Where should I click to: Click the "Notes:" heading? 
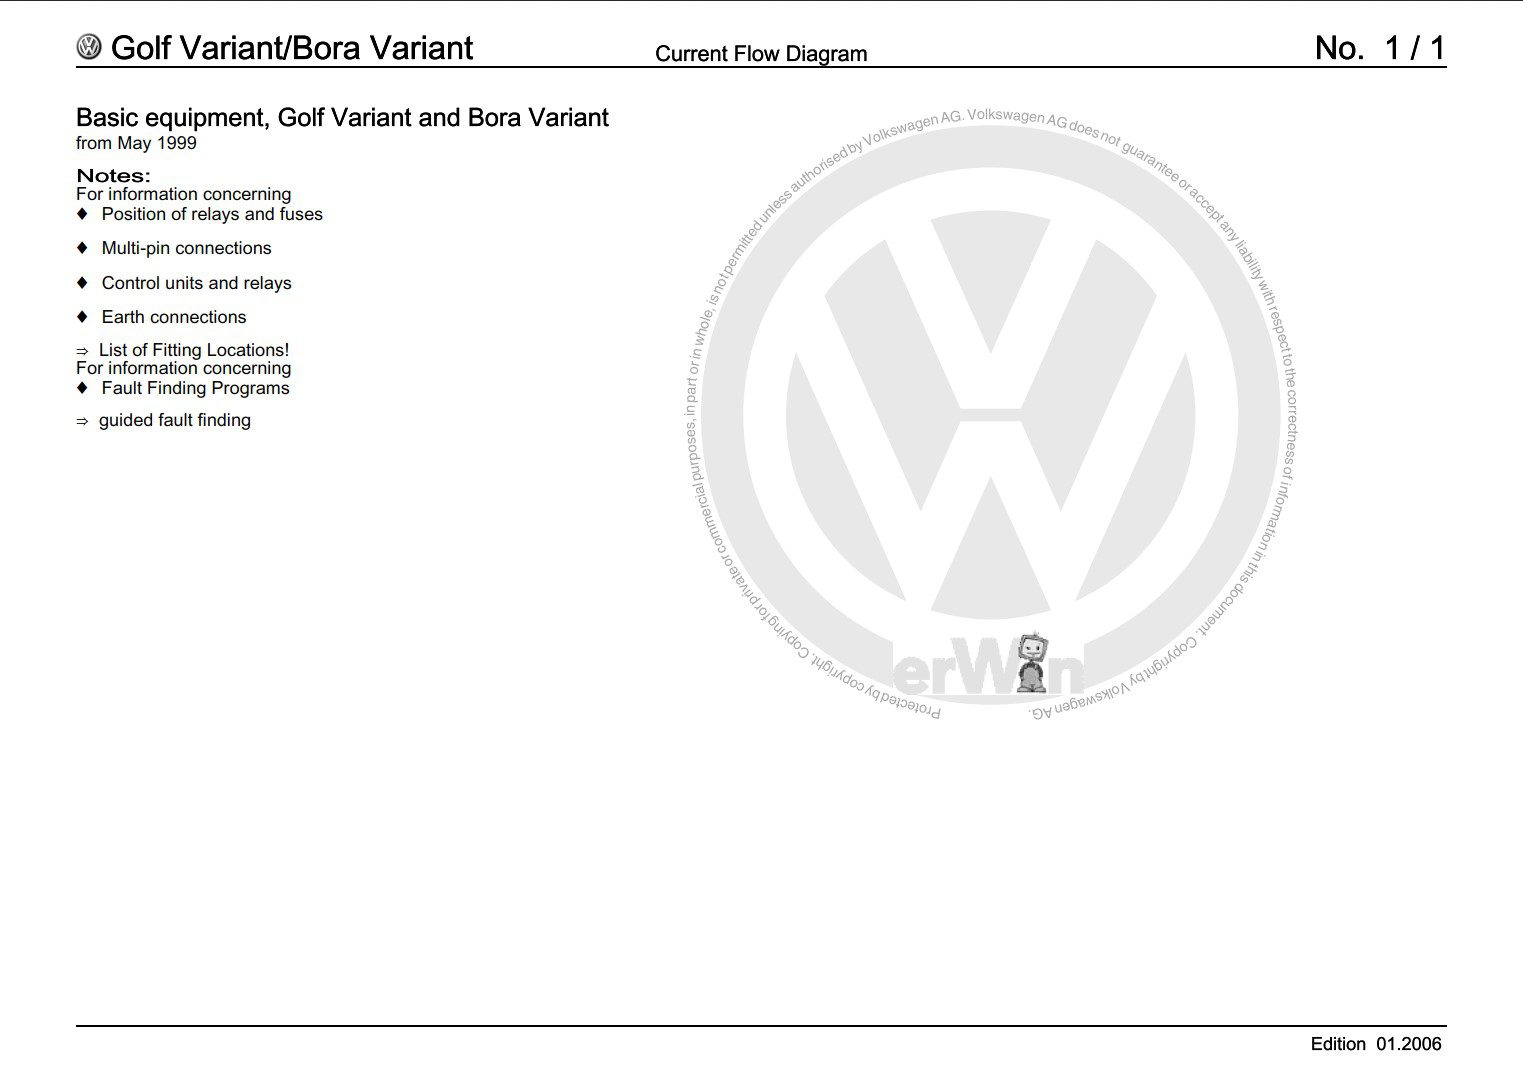click(113, 176)
